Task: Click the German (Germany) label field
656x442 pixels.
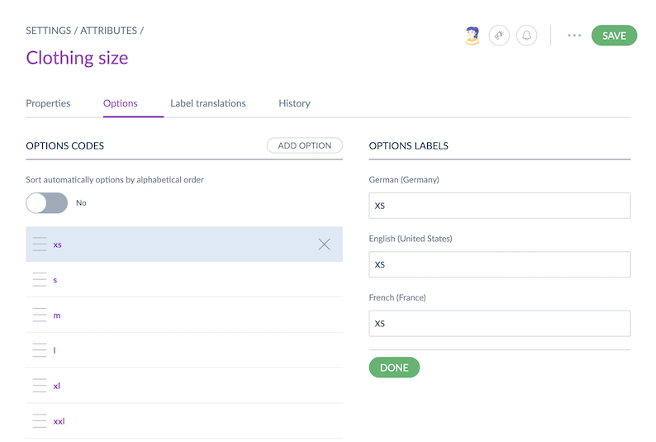Action: point(499,206)
